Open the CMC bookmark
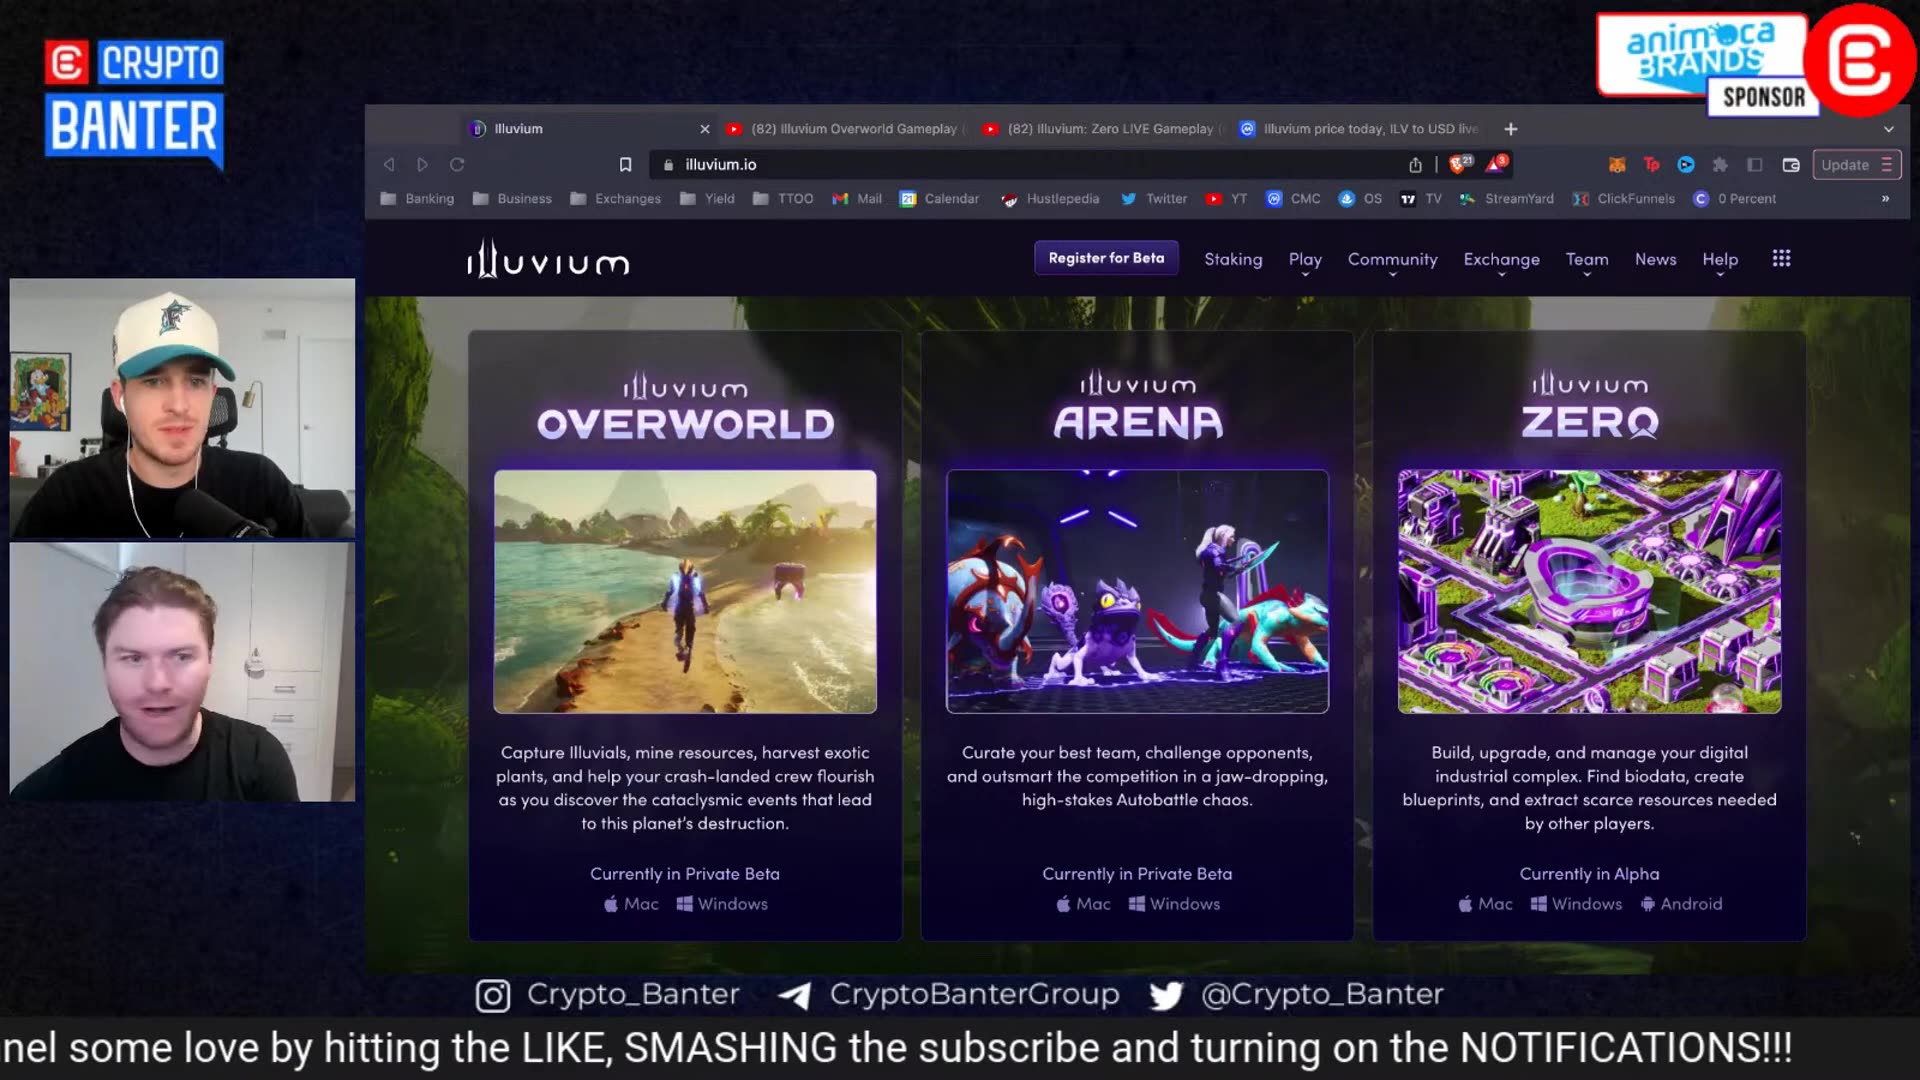 point(1293,199)
